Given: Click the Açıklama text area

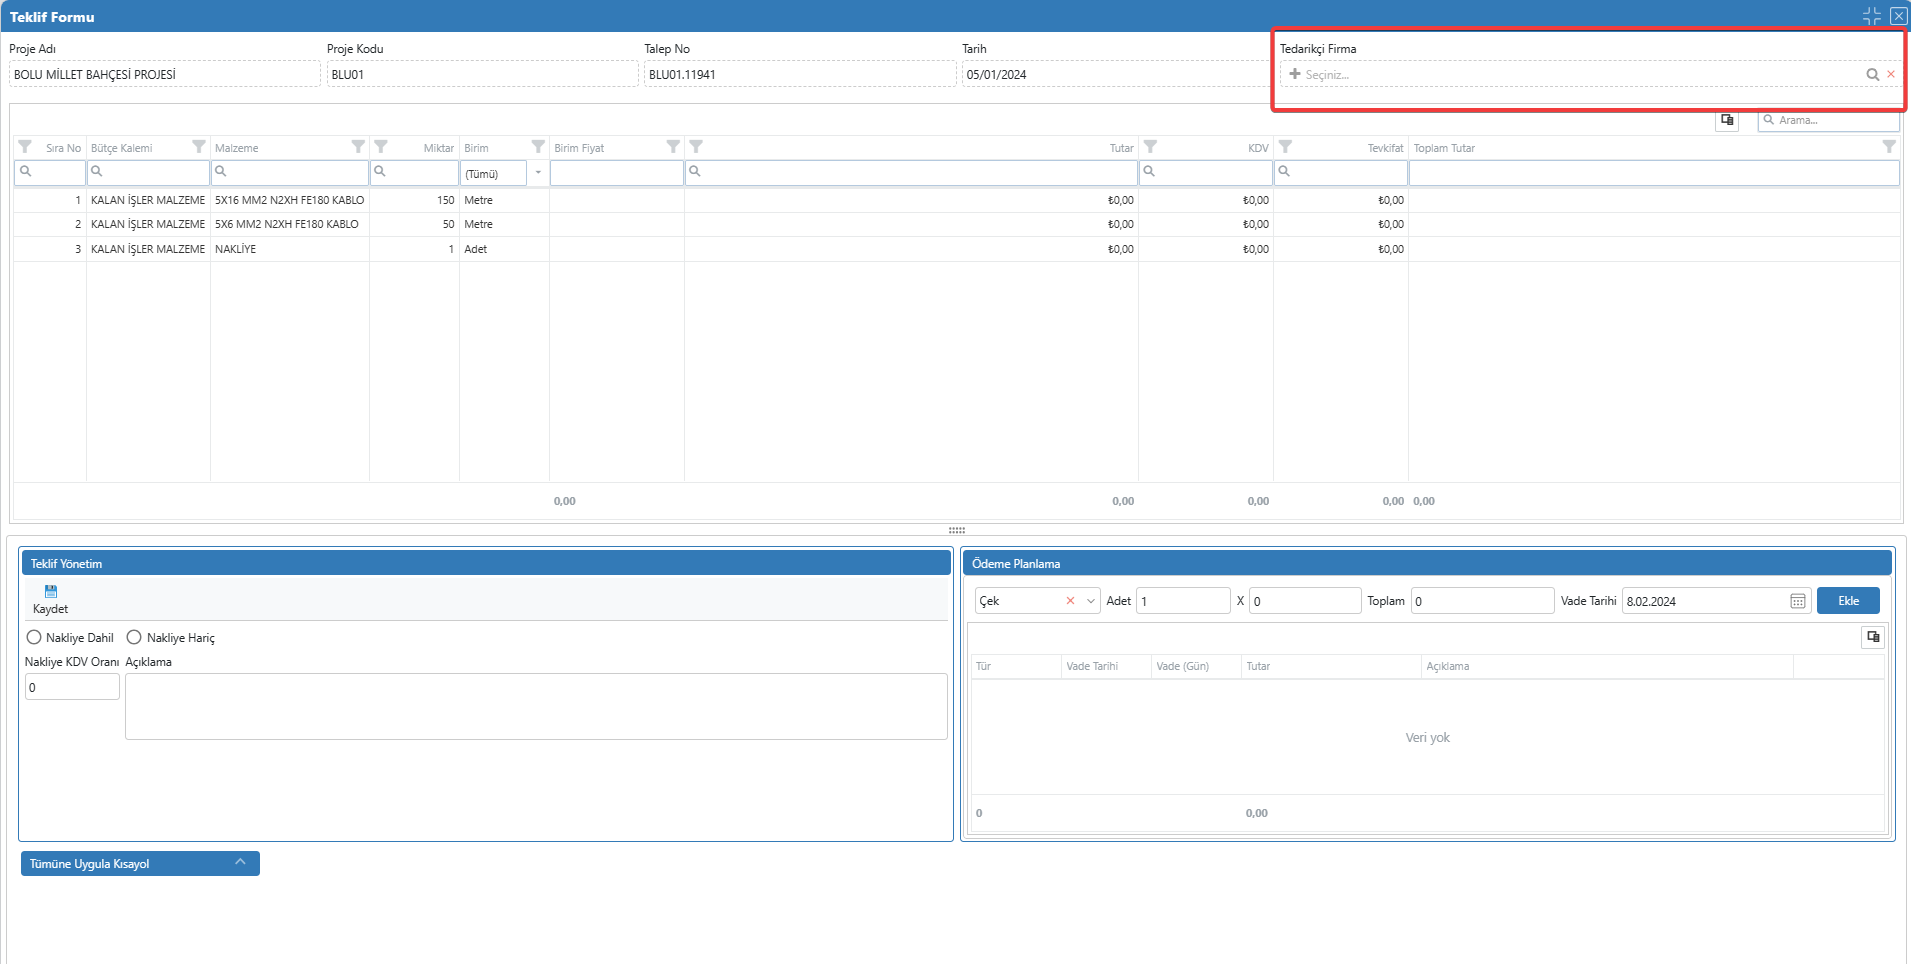Looking at the screenshot, I should coord(536,706).
